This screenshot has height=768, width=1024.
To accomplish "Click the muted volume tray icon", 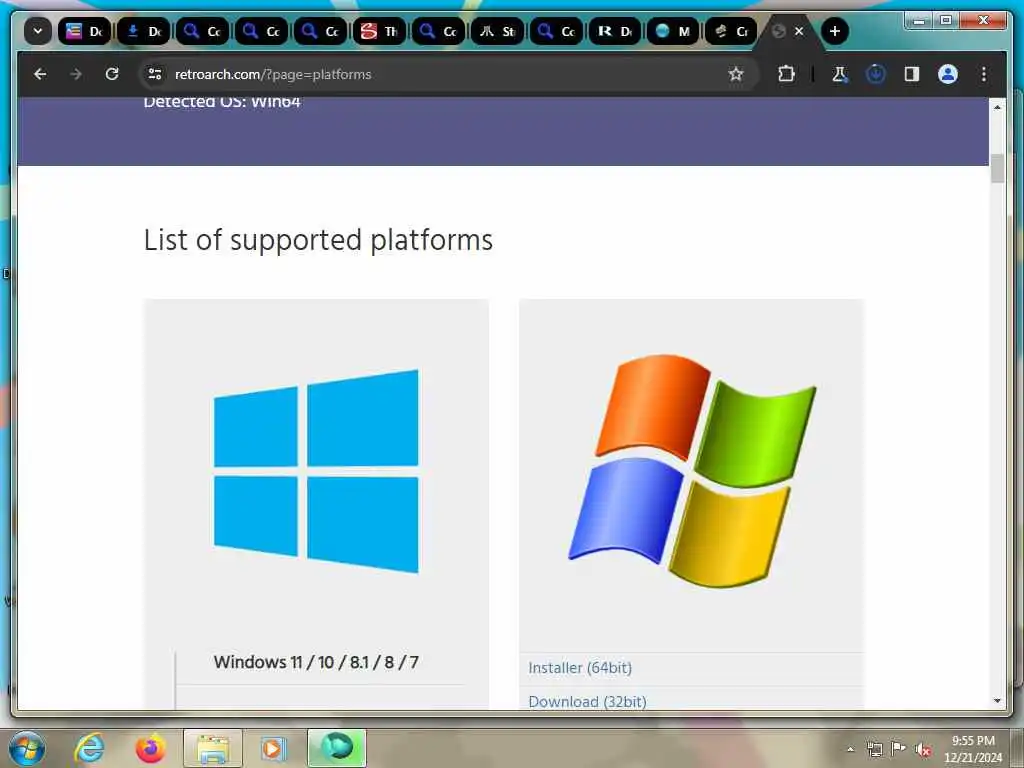I will click(923, 749).
